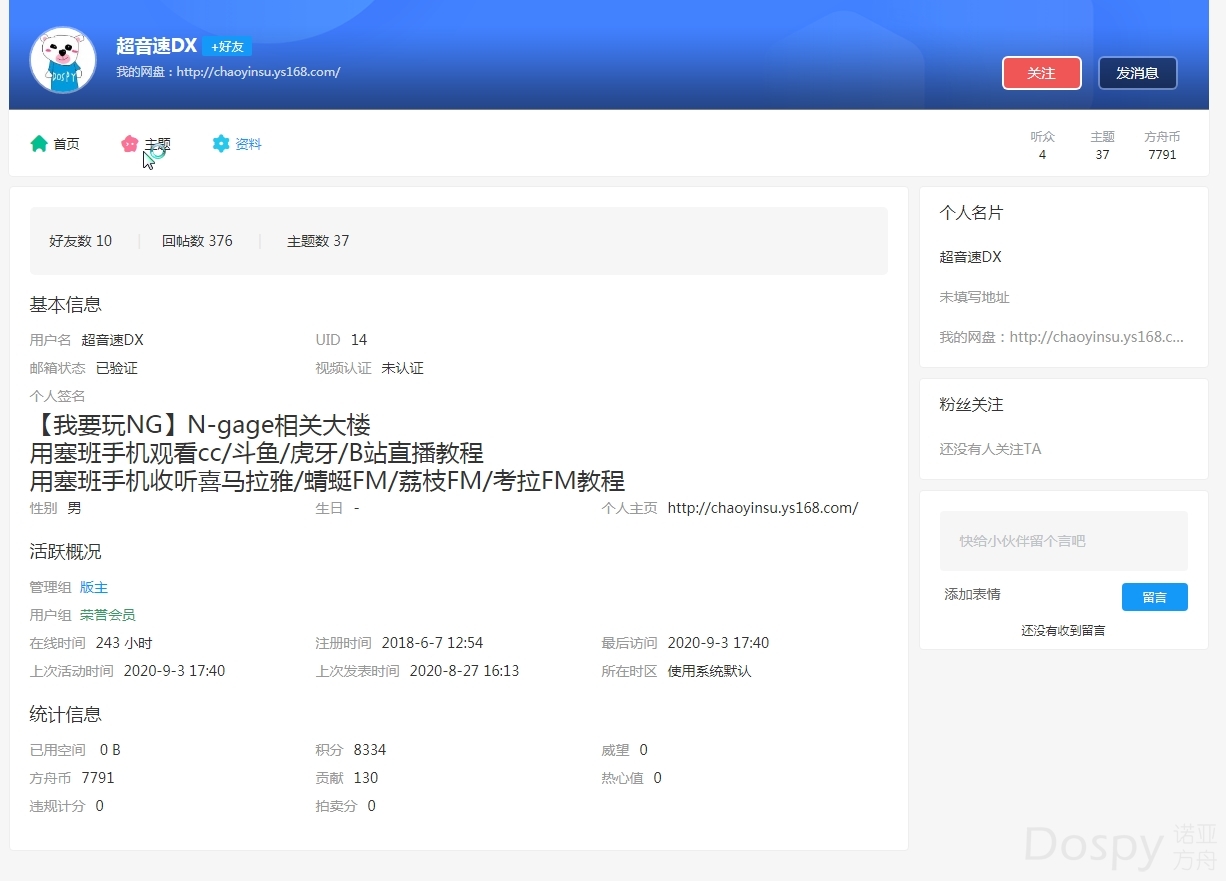Click the 回帖数 376 link

pos(197,241)
